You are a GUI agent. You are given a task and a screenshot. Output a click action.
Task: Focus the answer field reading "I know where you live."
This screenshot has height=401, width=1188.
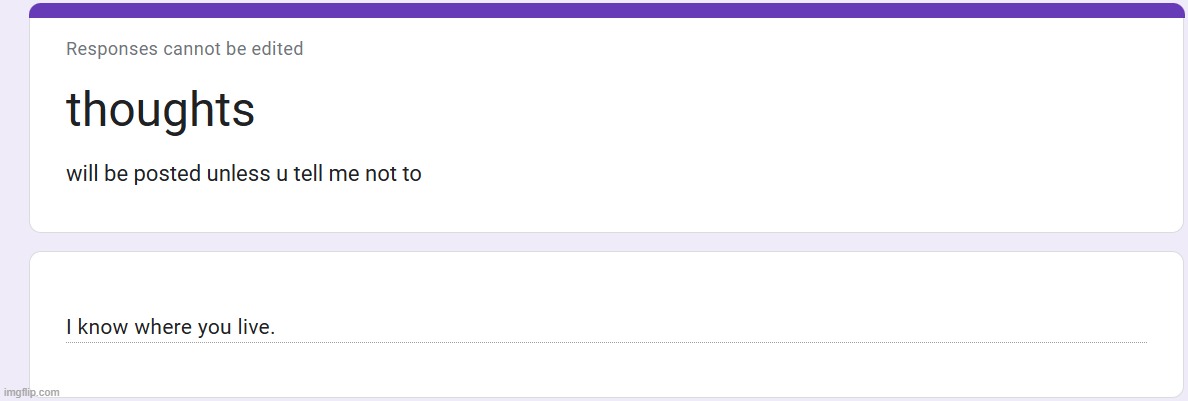click(x=600, y=327)
